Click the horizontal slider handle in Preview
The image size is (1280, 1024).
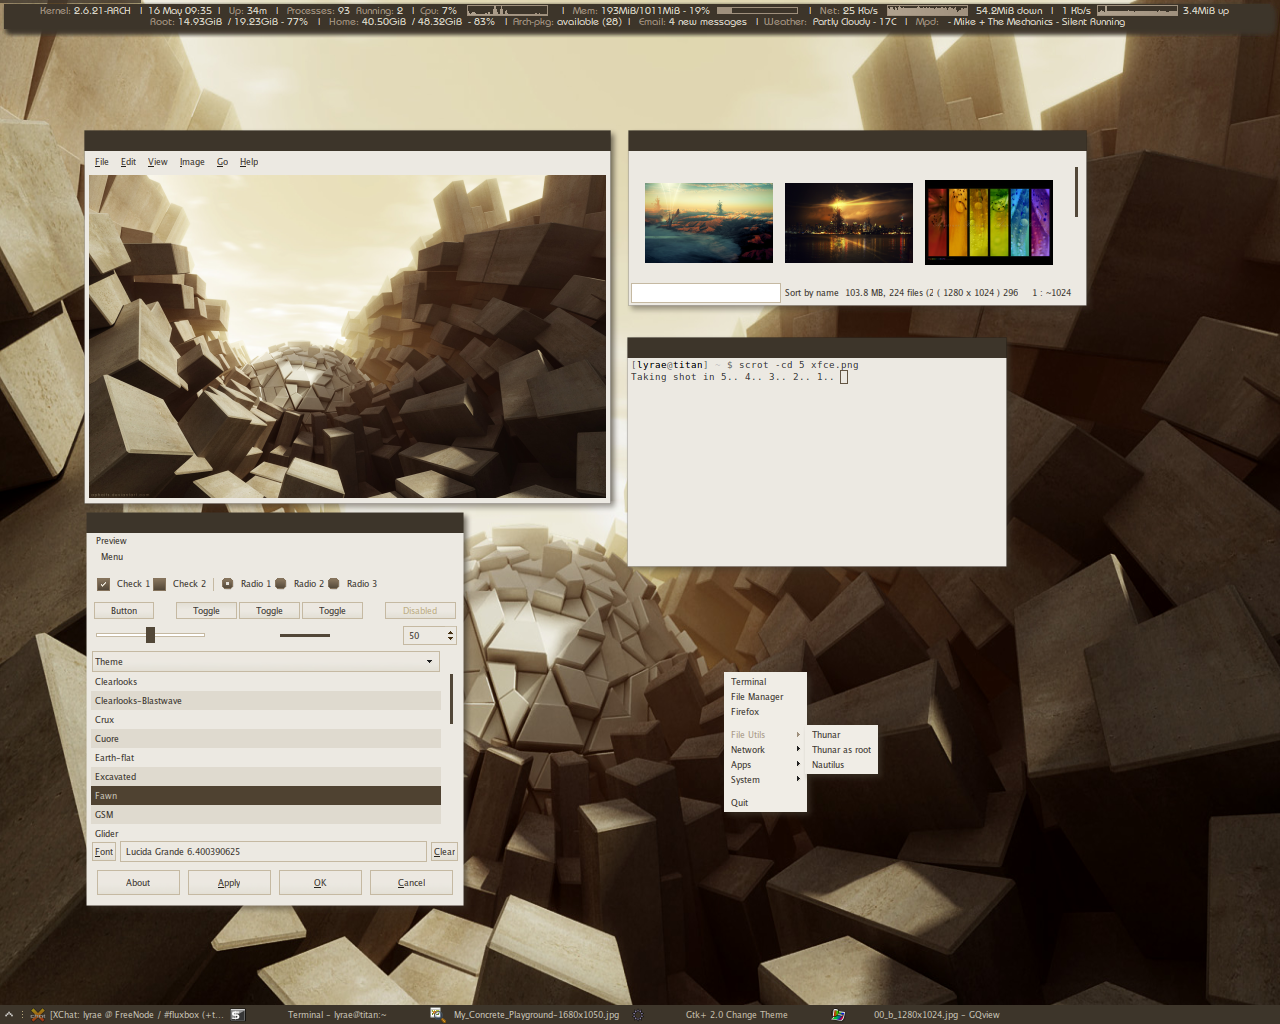coord(150,635)
